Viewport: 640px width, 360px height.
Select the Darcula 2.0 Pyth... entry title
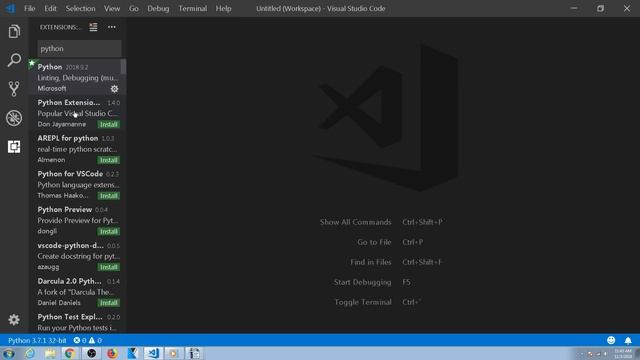pyautogui.click(x=69, y=281)
